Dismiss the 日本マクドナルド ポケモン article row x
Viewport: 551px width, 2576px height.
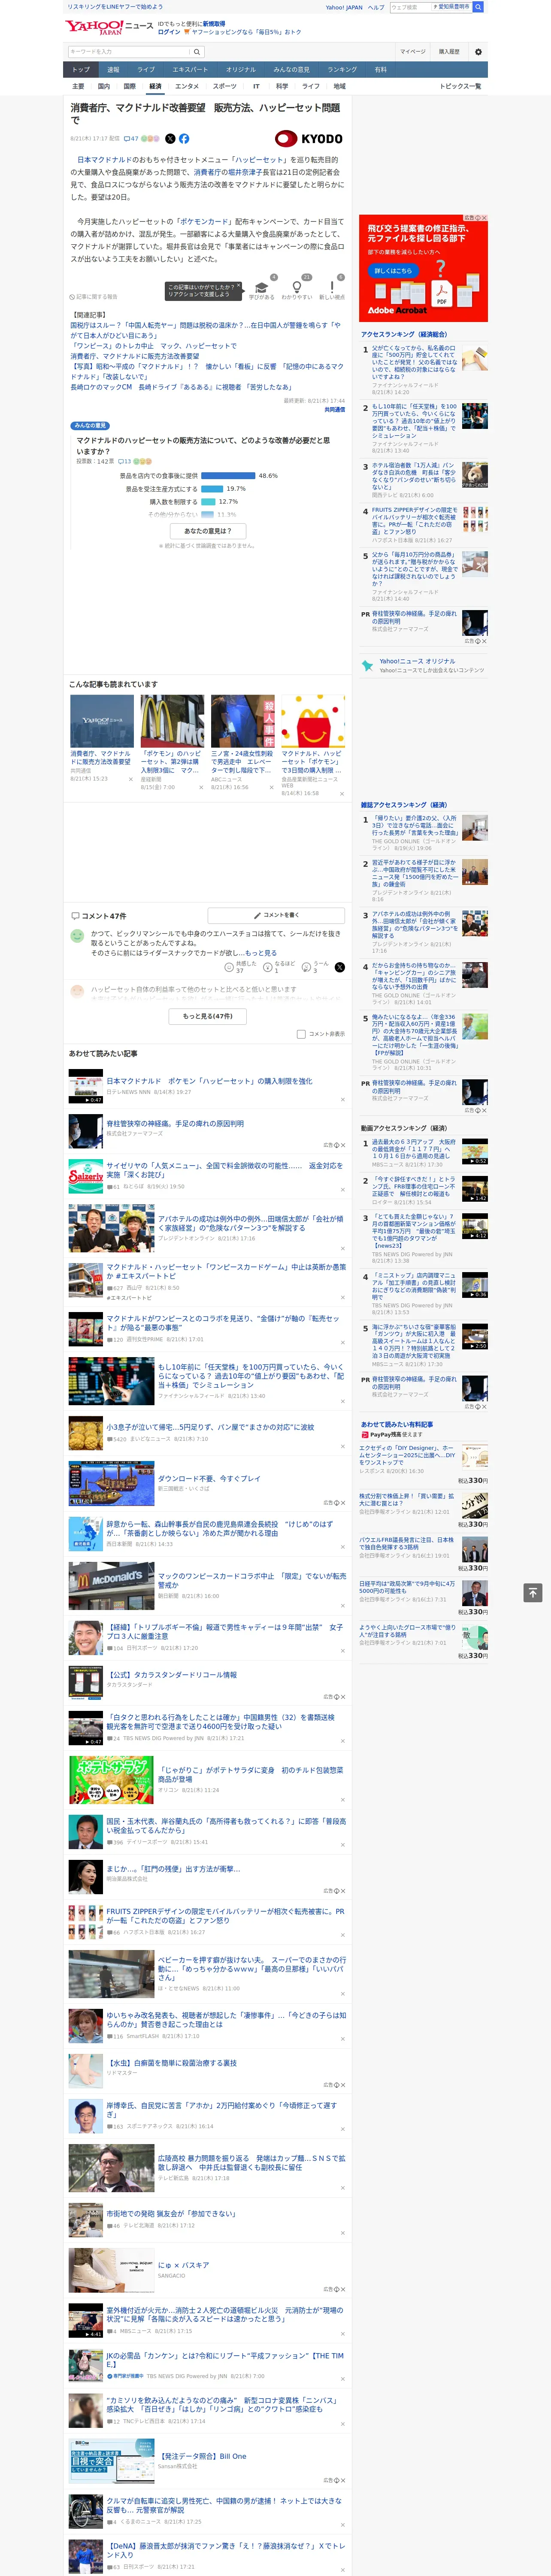pos(342,1099)
